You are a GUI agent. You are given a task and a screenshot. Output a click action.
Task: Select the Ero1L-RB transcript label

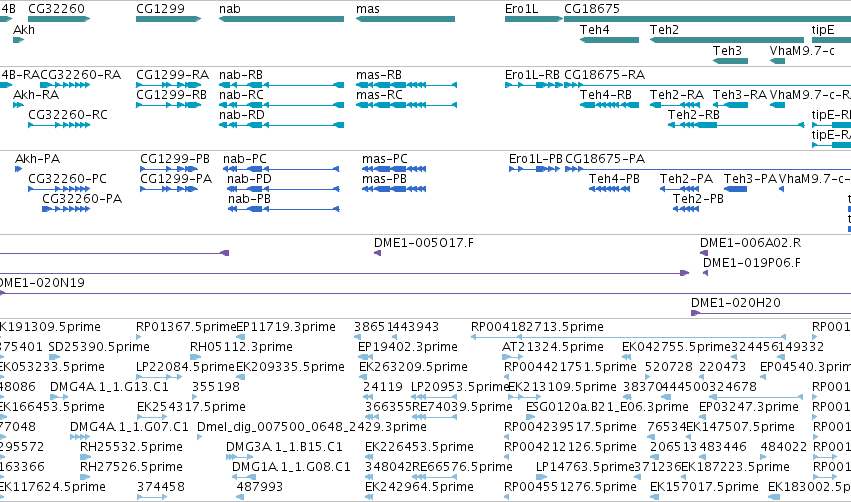point(532,74)
